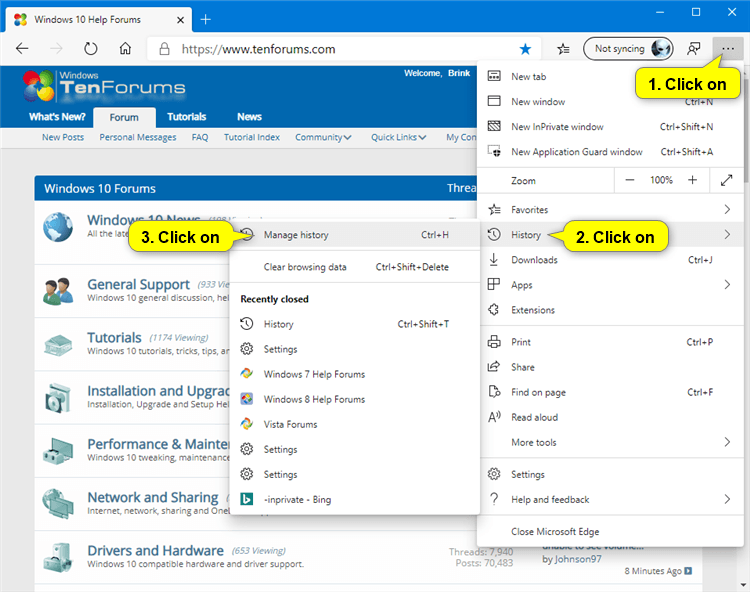The height and width of the screenshot is (592, 750).
Task: Choose Share in the menu
Action: pyautogui.click(x=610, y=367)
